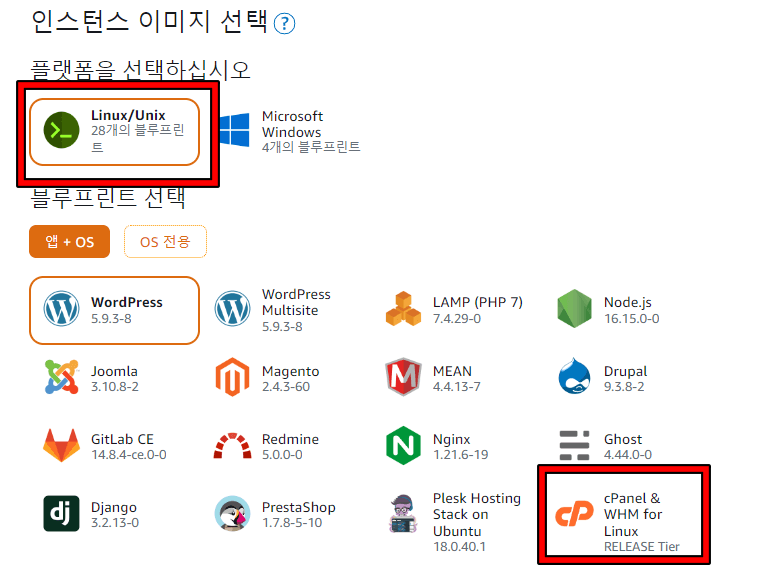Click the RELEASE Tier label

[642, 547]
